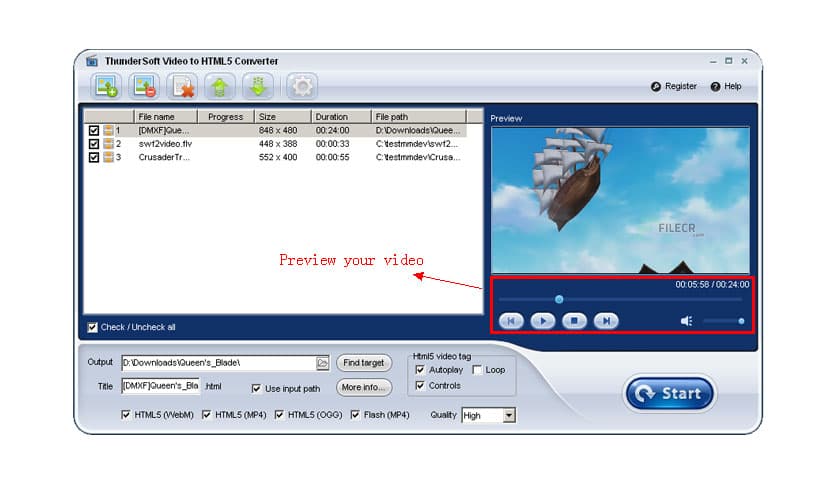Click the File path column header
Viewport: 836px width, 484px height.
[419, 117]
